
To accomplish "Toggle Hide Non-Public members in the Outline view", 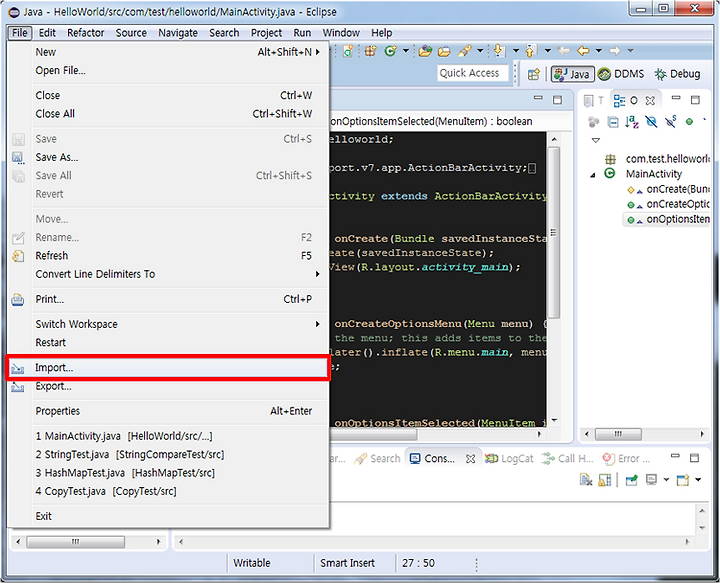I will [689, 122].
